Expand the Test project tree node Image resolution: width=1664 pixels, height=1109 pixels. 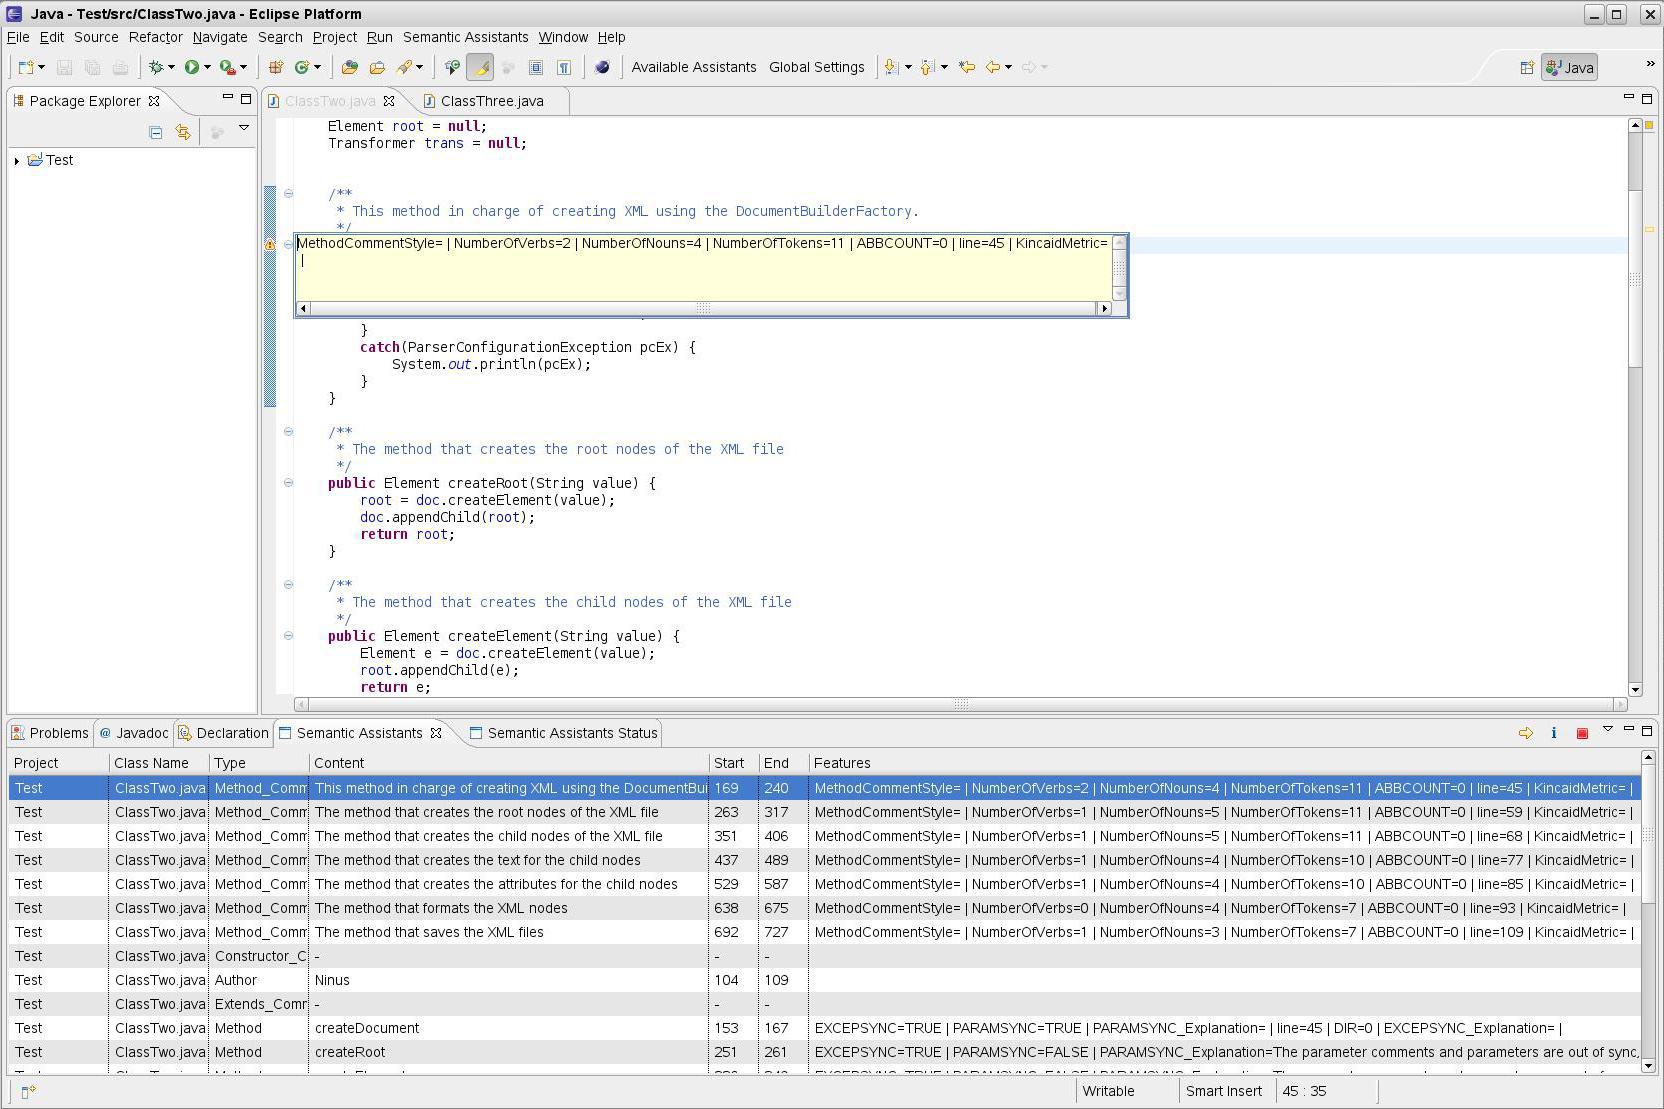(x=17, y=161)
